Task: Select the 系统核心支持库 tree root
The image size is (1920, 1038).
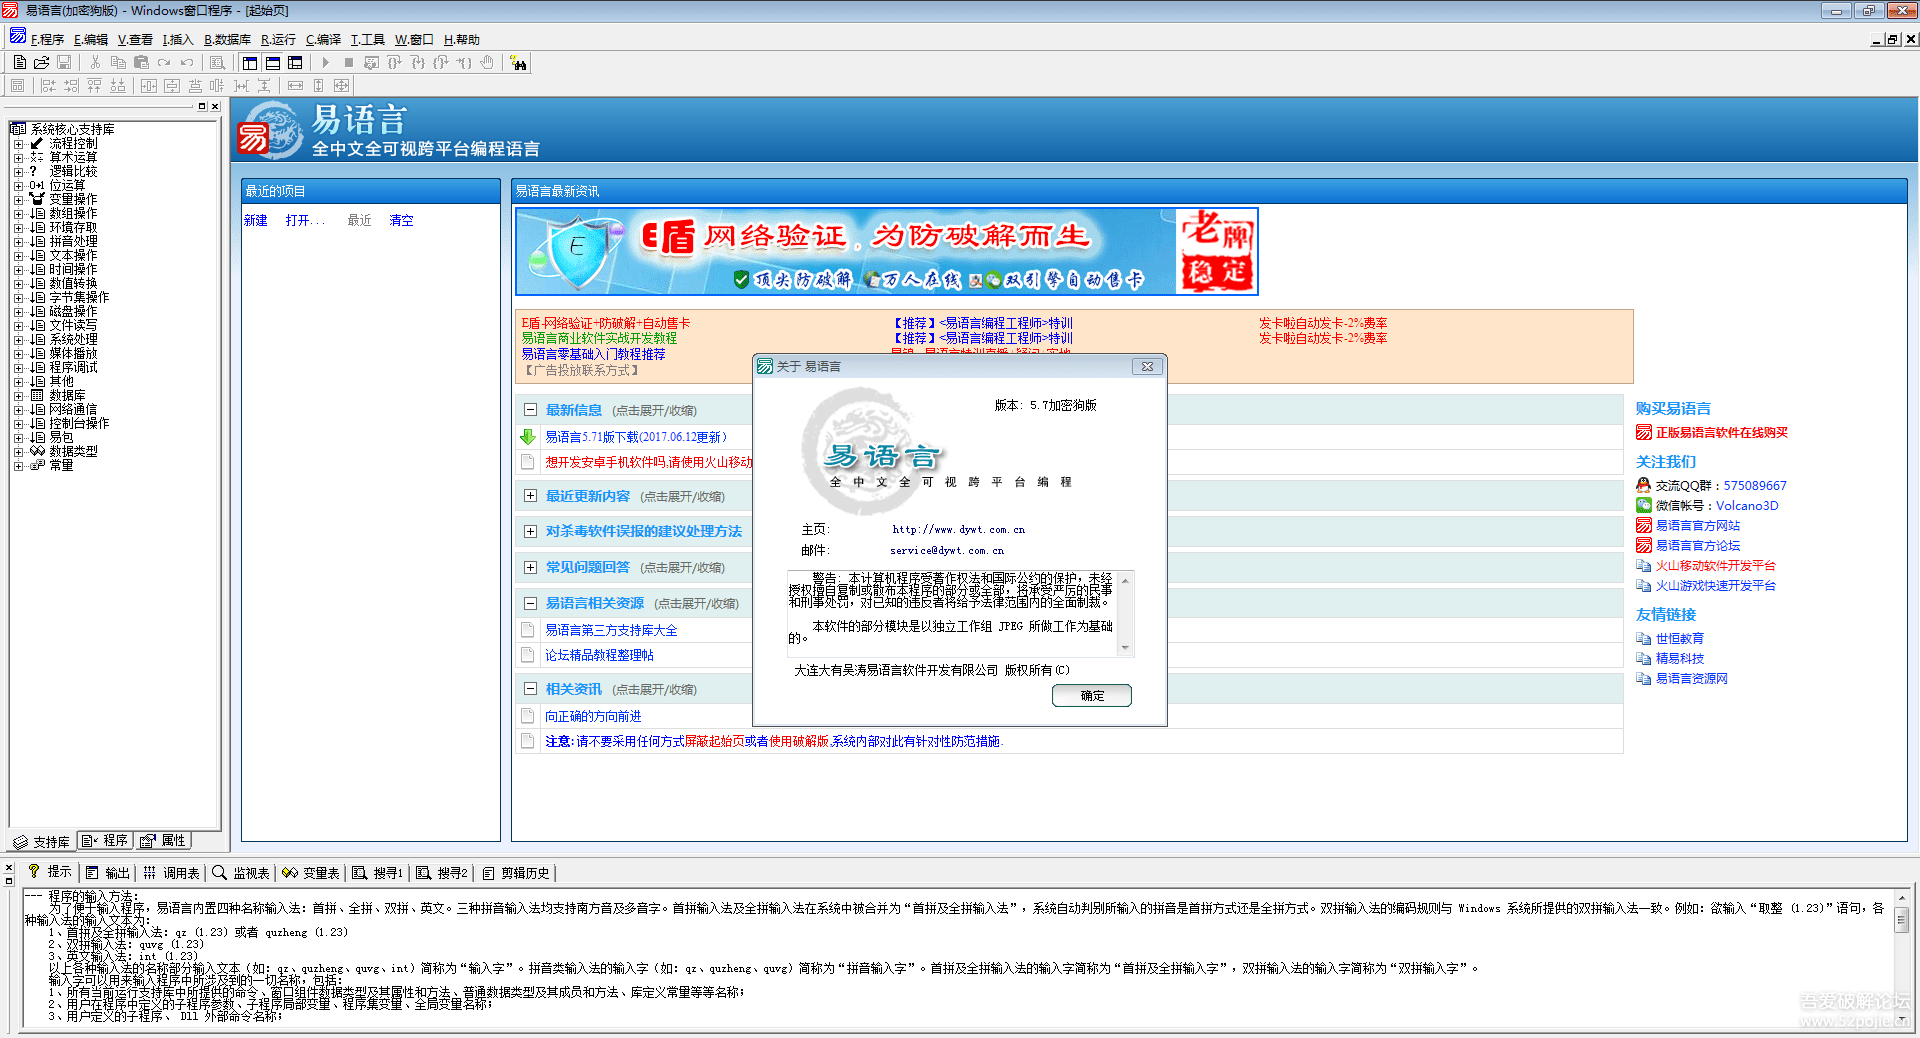Action: [72, 130]
